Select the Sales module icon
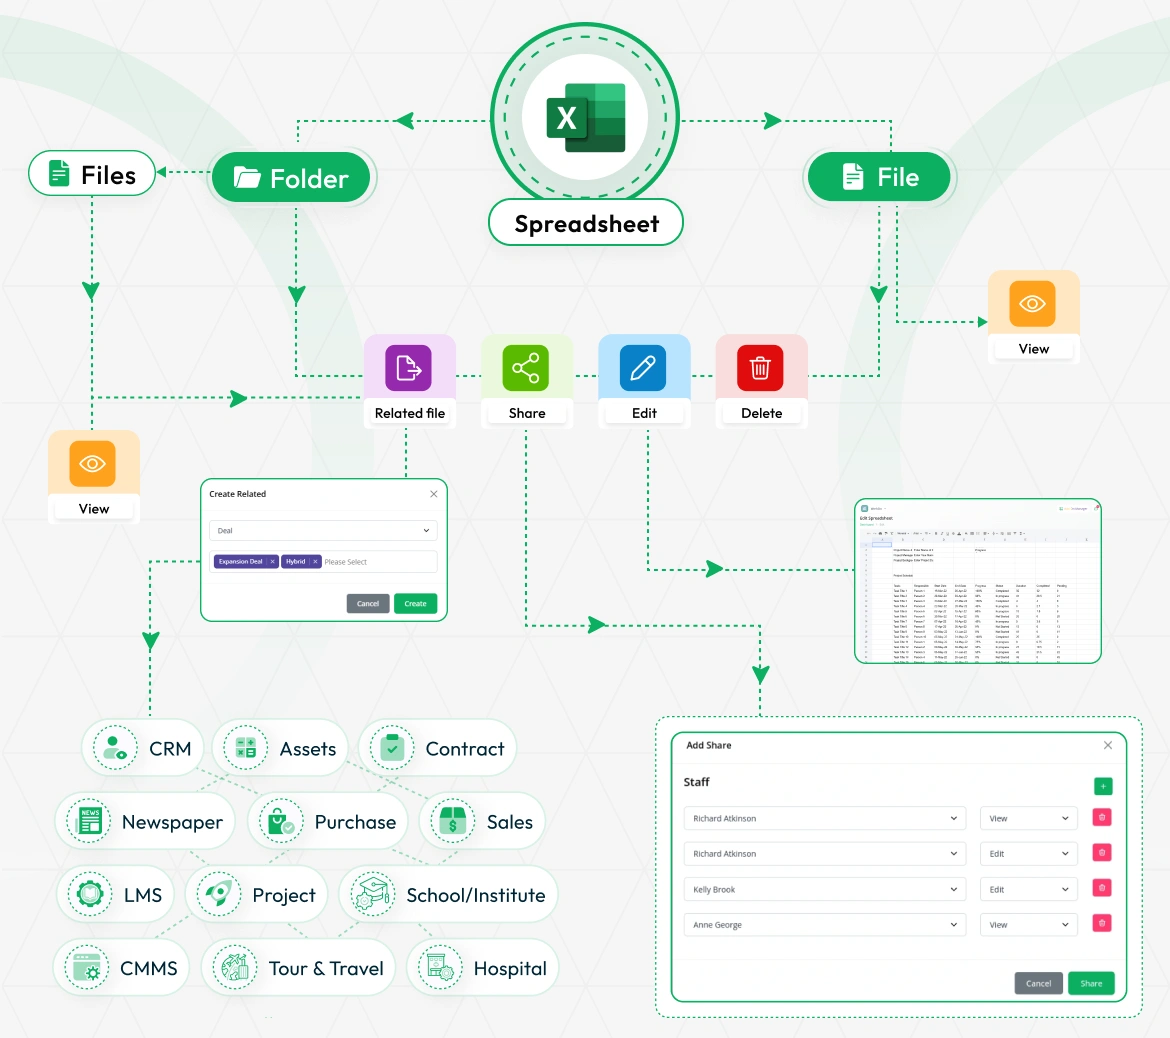This screenshot has width=1170, height=1038. (x=453, y=821)
